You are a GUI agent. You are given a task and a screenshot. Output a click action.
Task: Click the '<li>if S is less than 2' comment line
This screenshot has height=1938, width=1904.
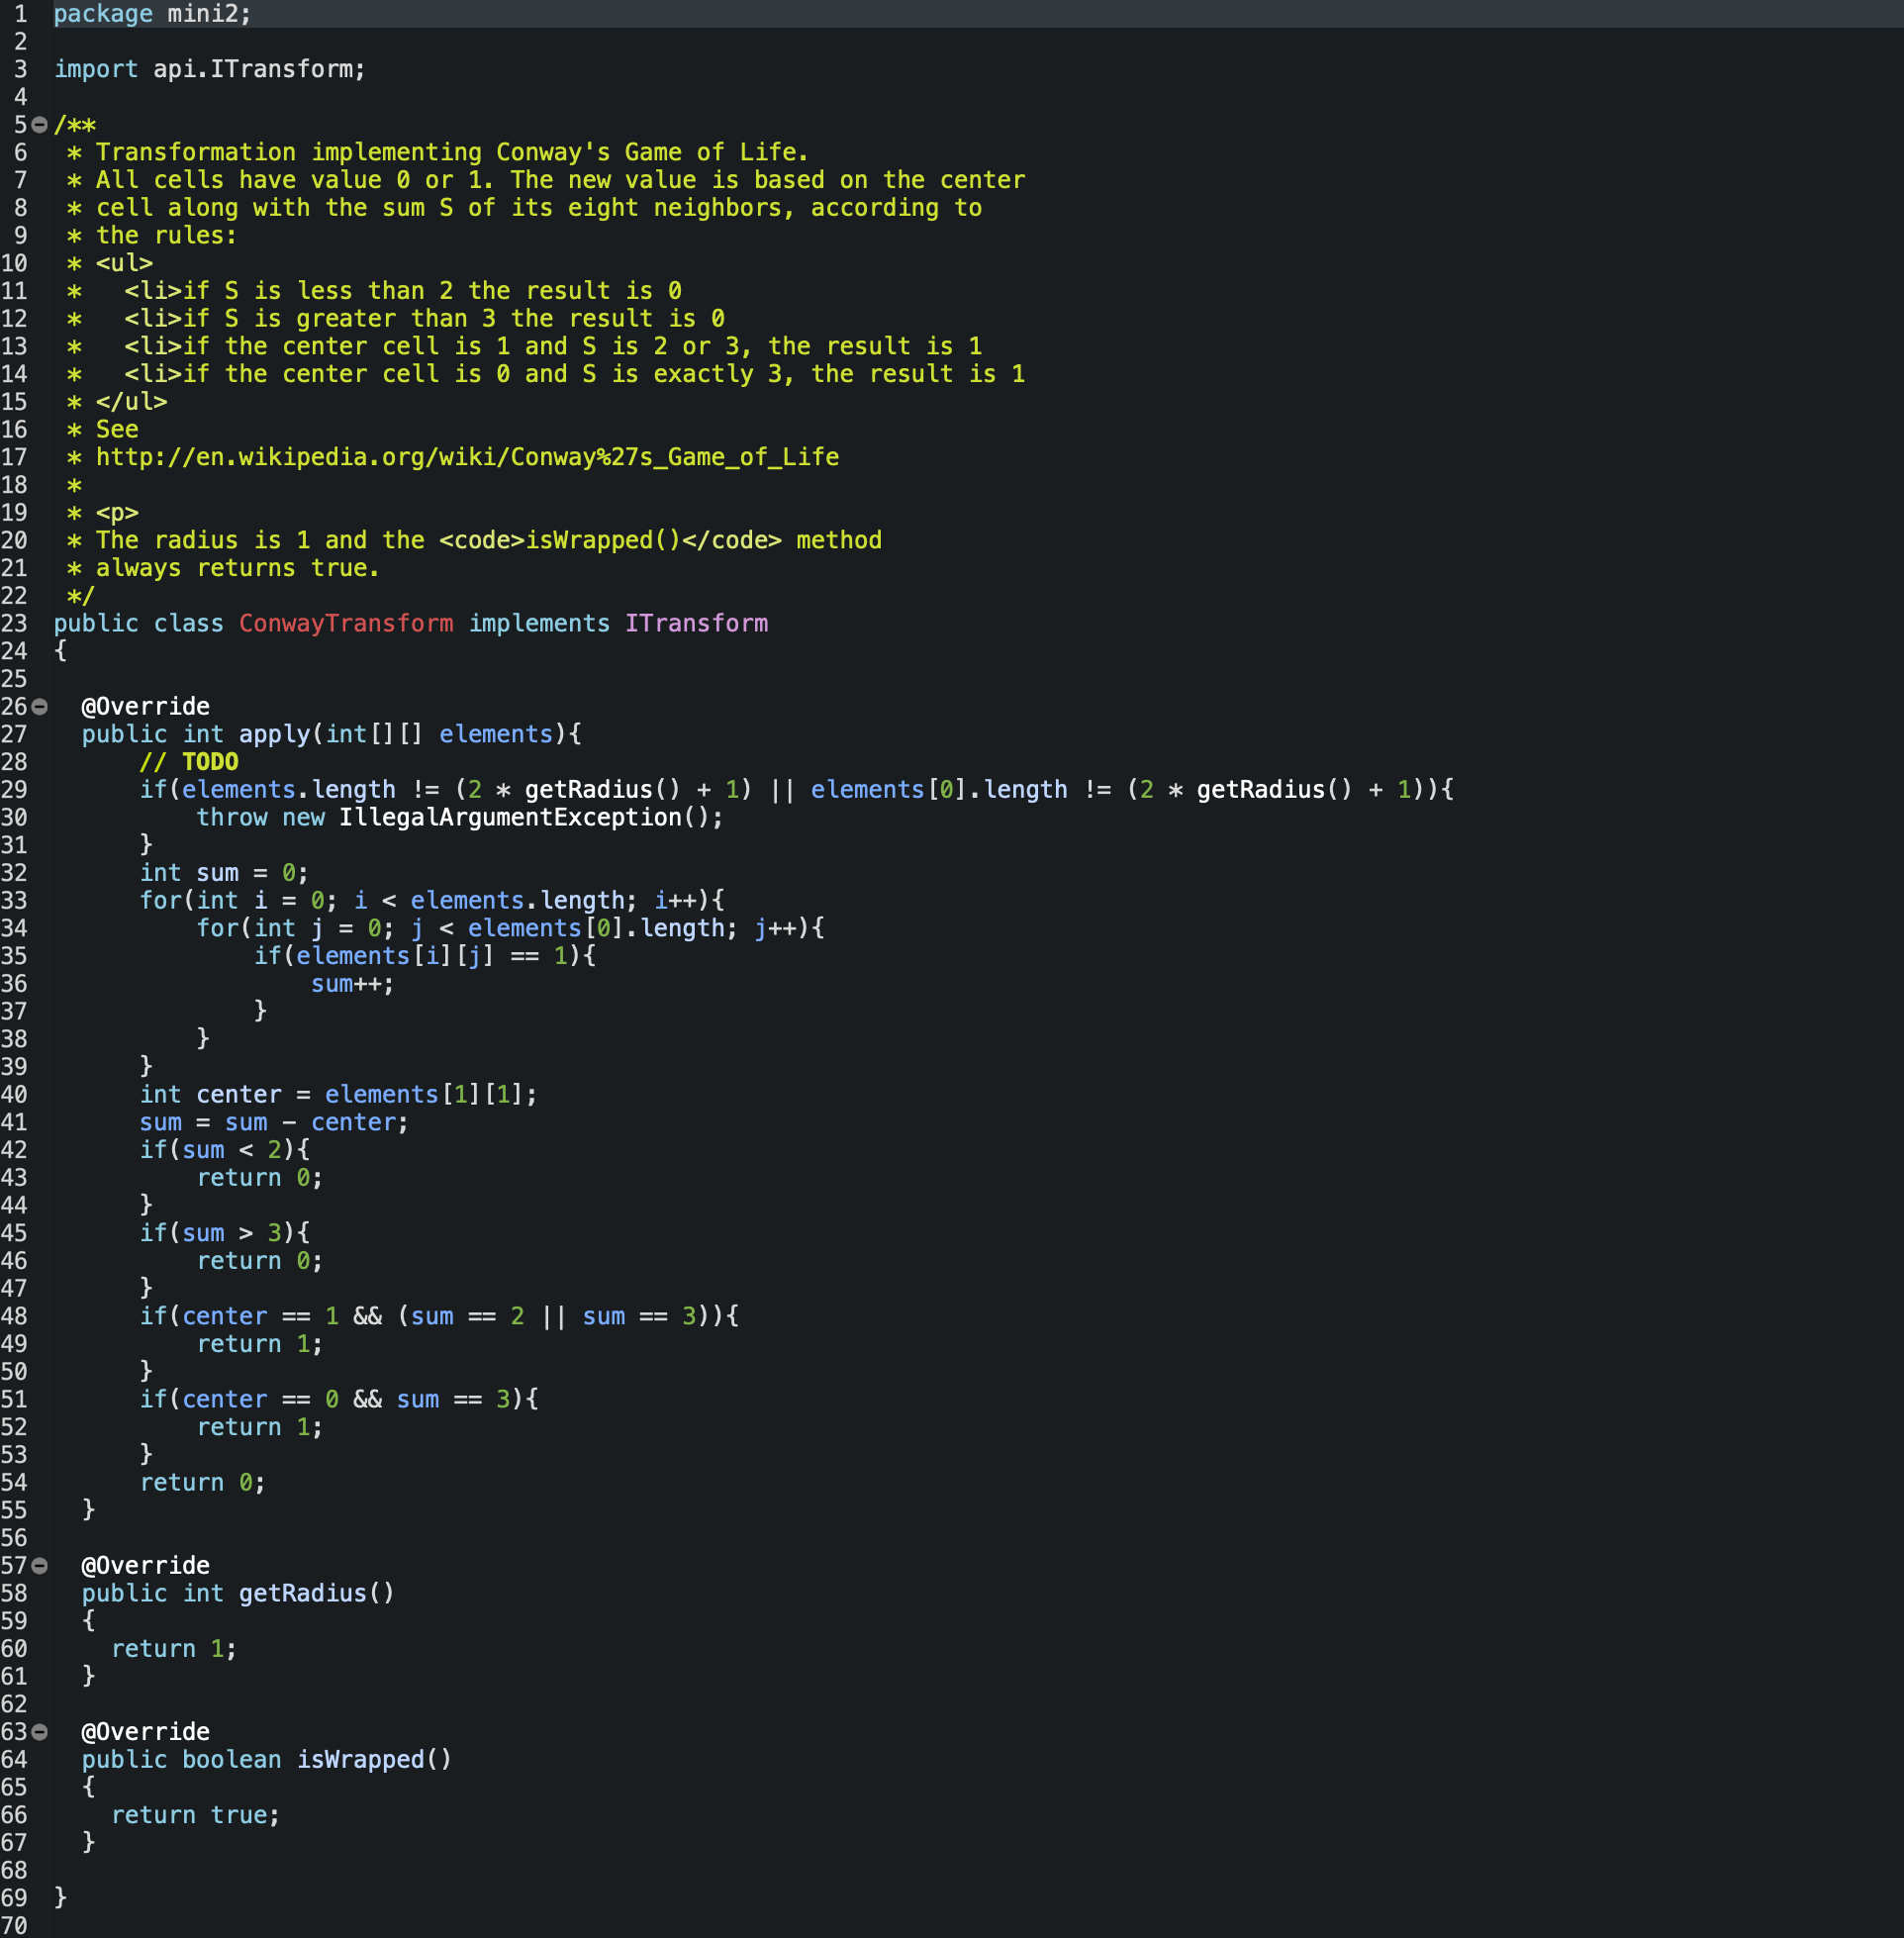click(403, 291)
